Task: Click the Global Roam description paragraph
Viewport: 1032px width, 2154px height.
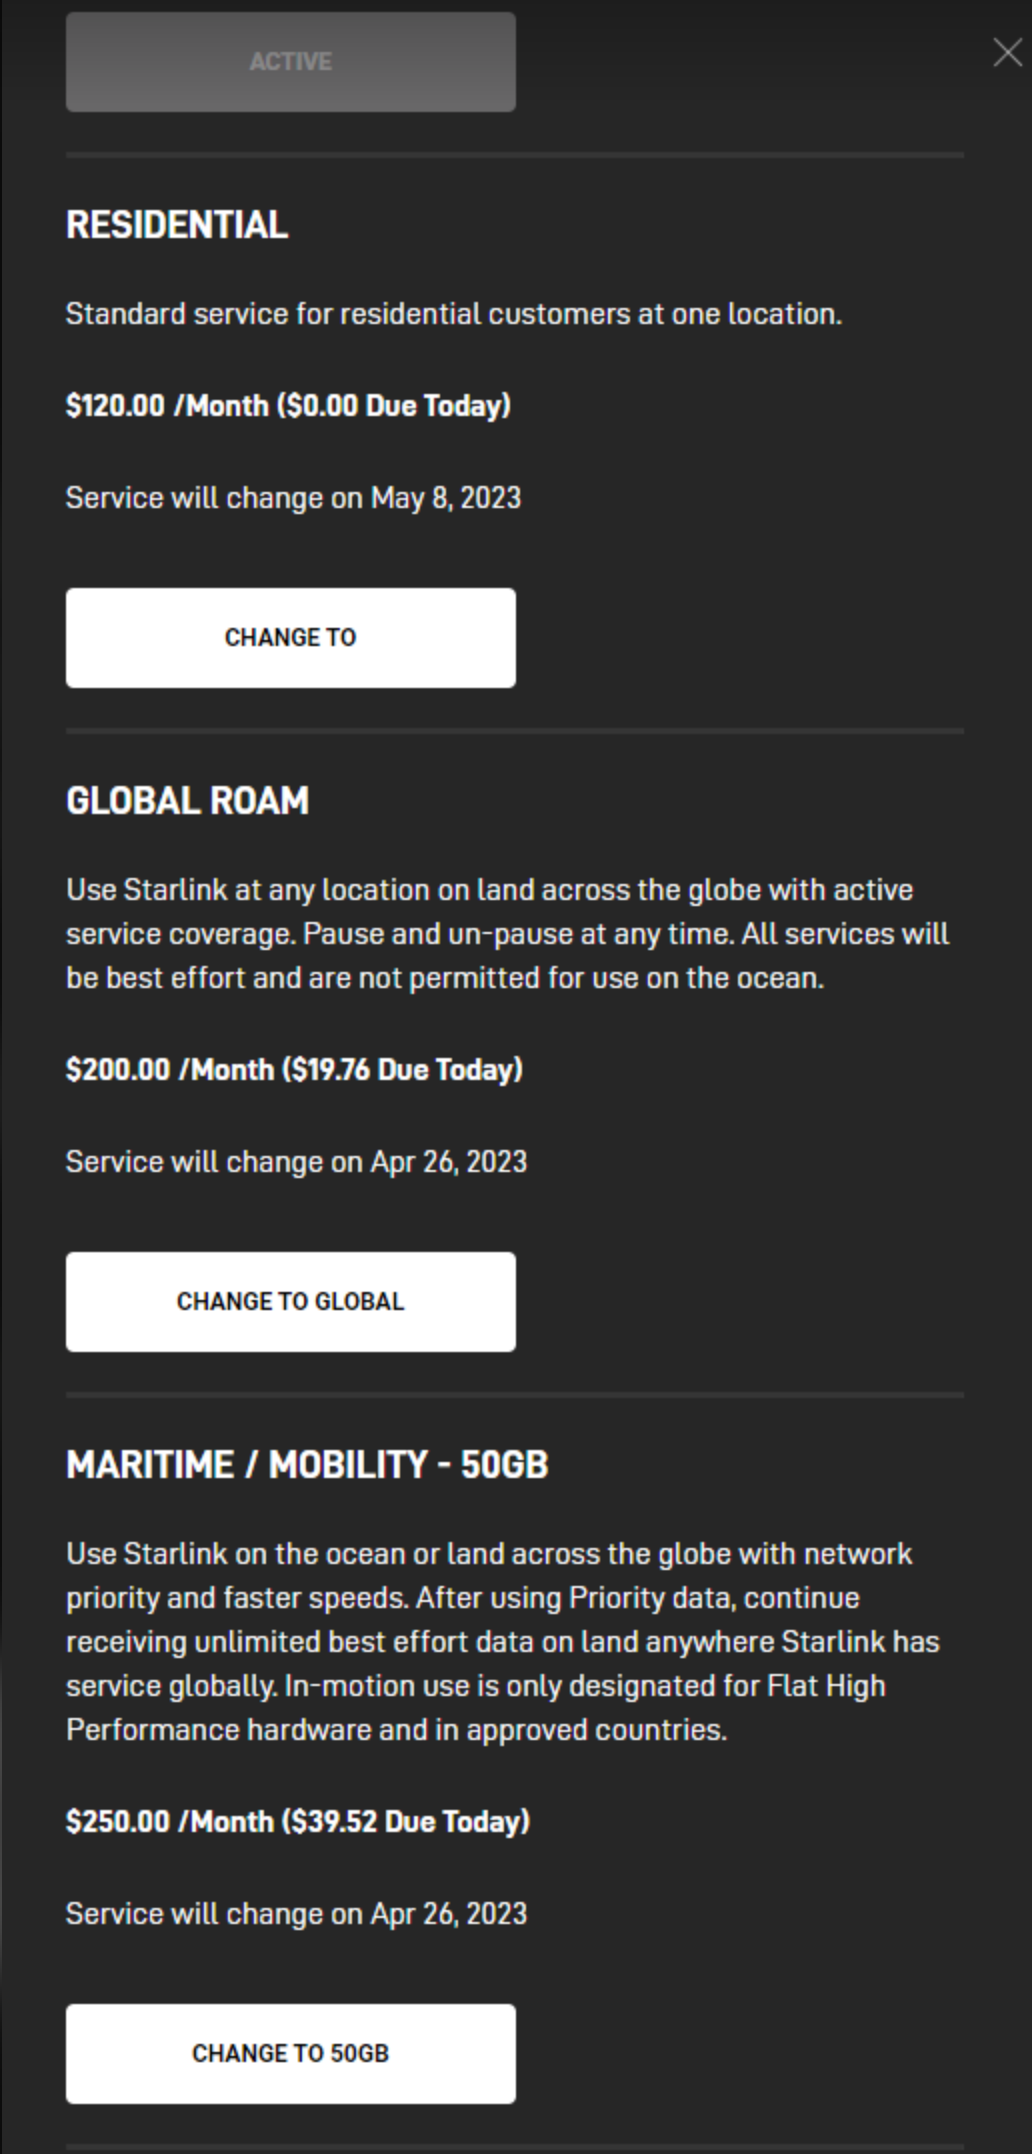Action: coord(507,934)
